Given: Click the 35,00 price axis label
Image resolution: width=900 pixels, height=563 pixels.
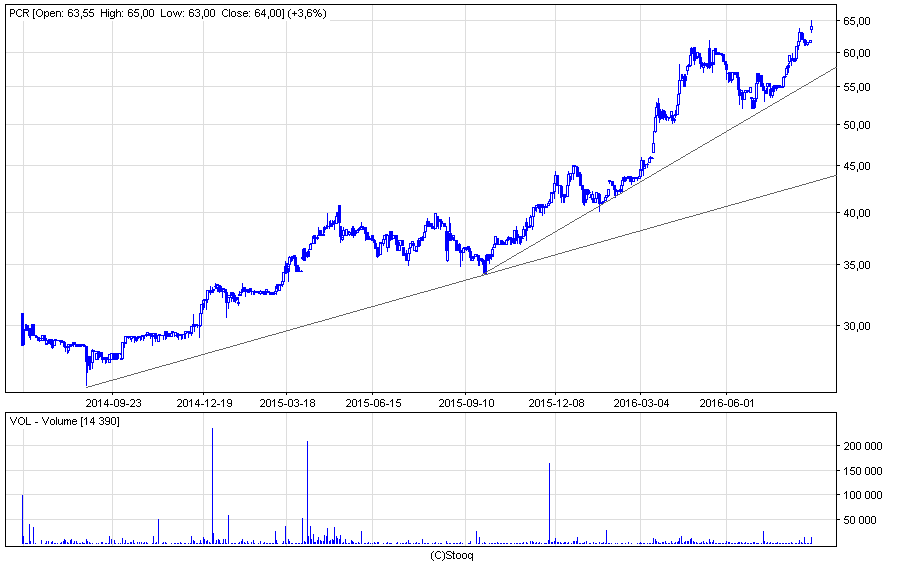Looking at the screenshot, I should [856, 265].
